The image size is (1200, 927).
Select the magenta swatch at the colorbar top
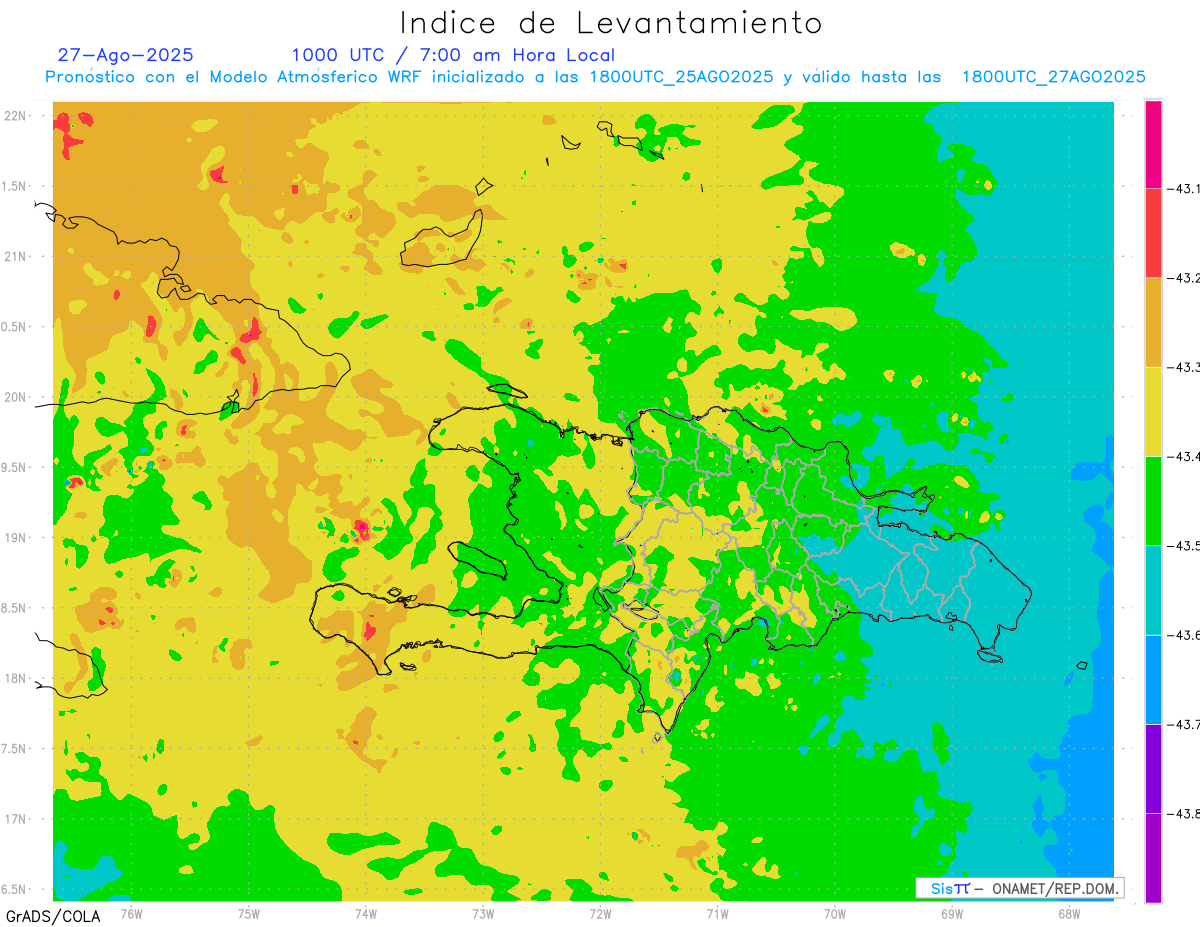click(1153, 144)
